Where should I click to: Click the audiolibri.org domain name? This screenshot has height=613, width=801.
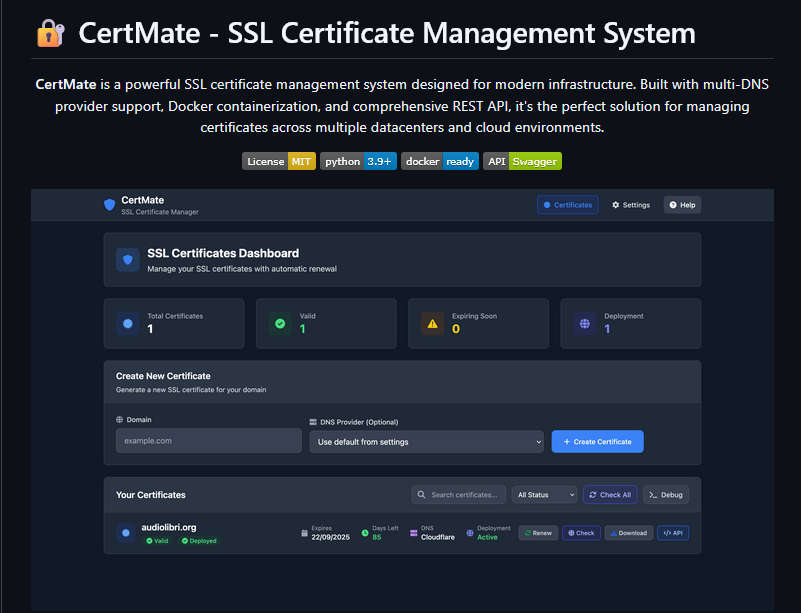click(x=169, y=527)
